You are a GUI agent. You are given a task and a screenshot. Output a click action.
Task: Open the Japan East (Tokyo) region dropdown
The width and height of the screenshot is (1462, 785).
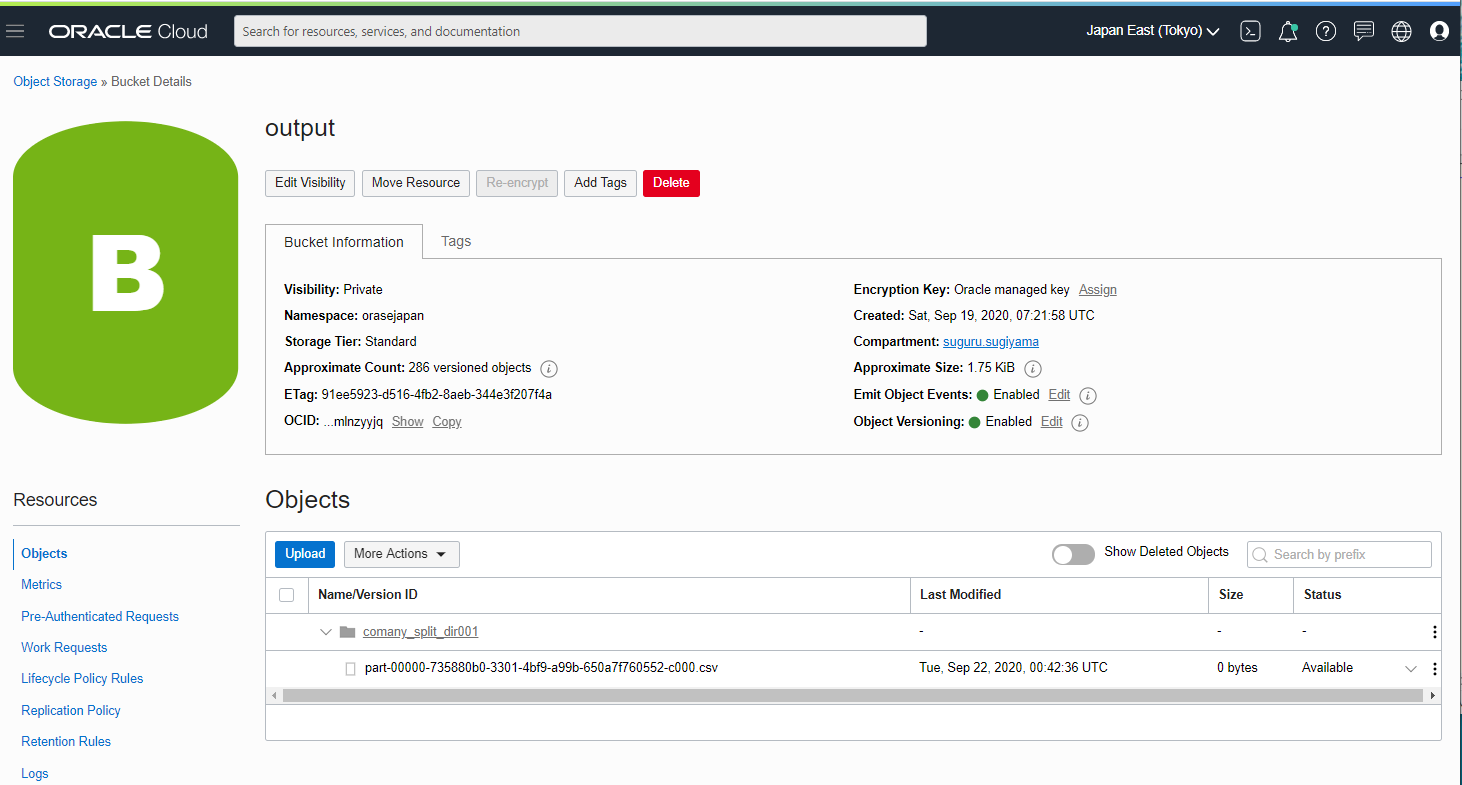[1153, 31]
